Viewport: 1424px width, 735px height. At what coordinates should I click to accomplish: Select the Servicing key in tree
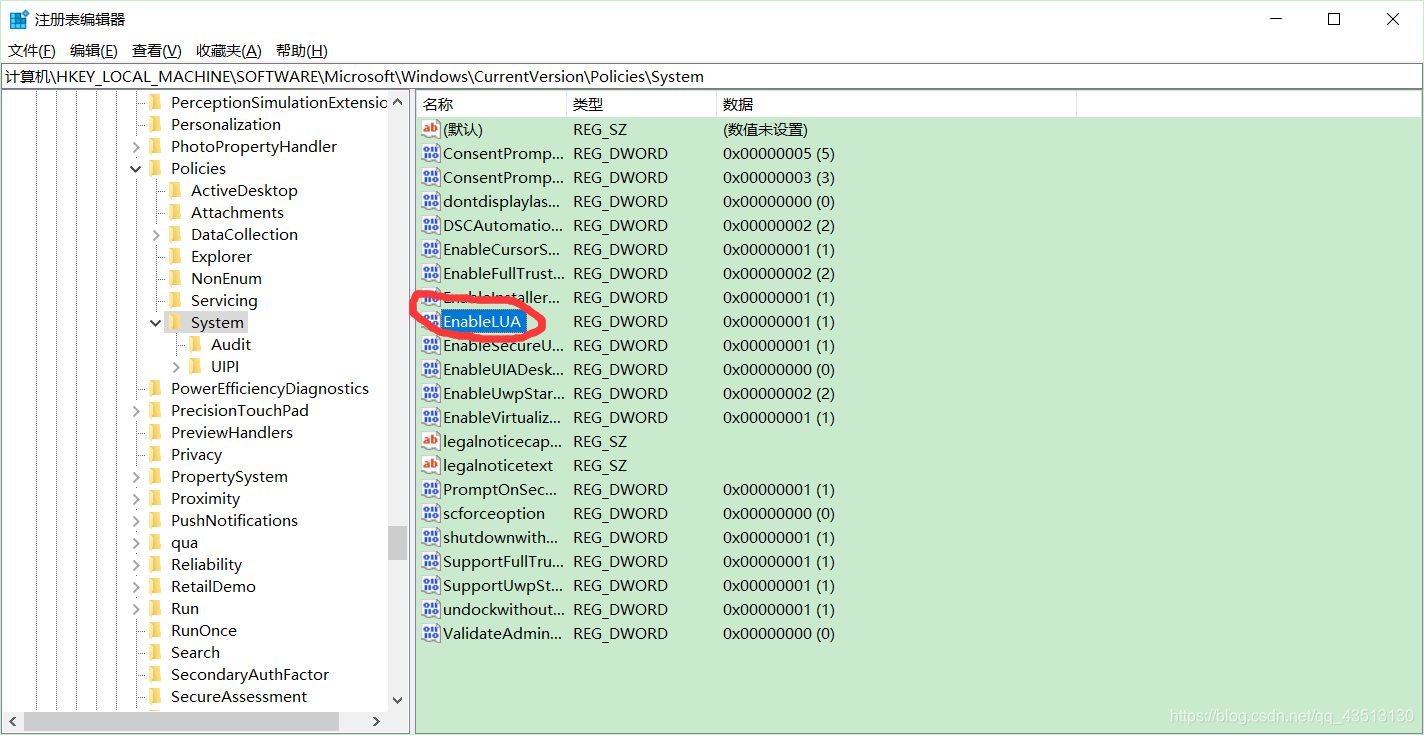tap(224, 300)
